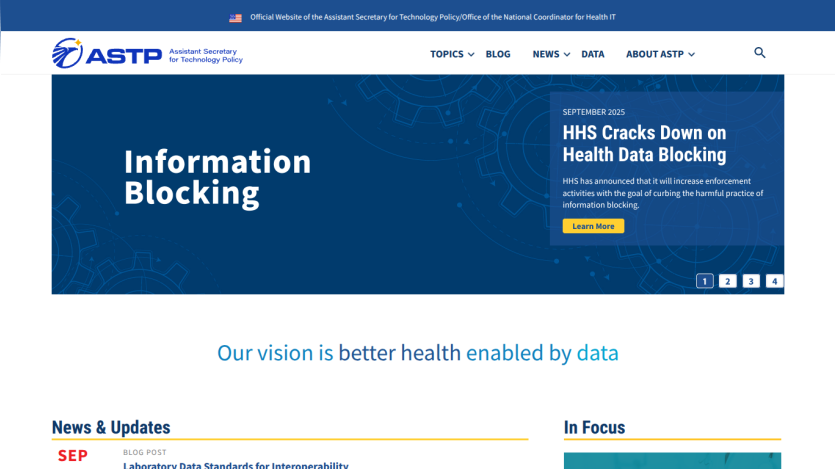The width and height of the screenshot is (835, 469).
Task: Expand the About ASTP chevron
Action: click(x=691, y=55)
